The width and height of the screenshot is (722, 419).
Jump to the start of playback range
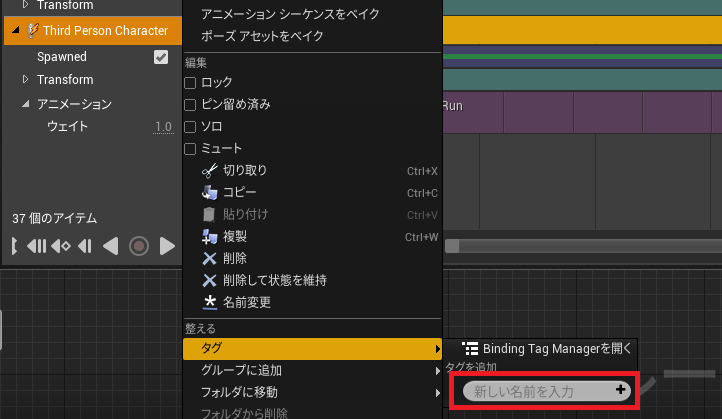point(14,246)
